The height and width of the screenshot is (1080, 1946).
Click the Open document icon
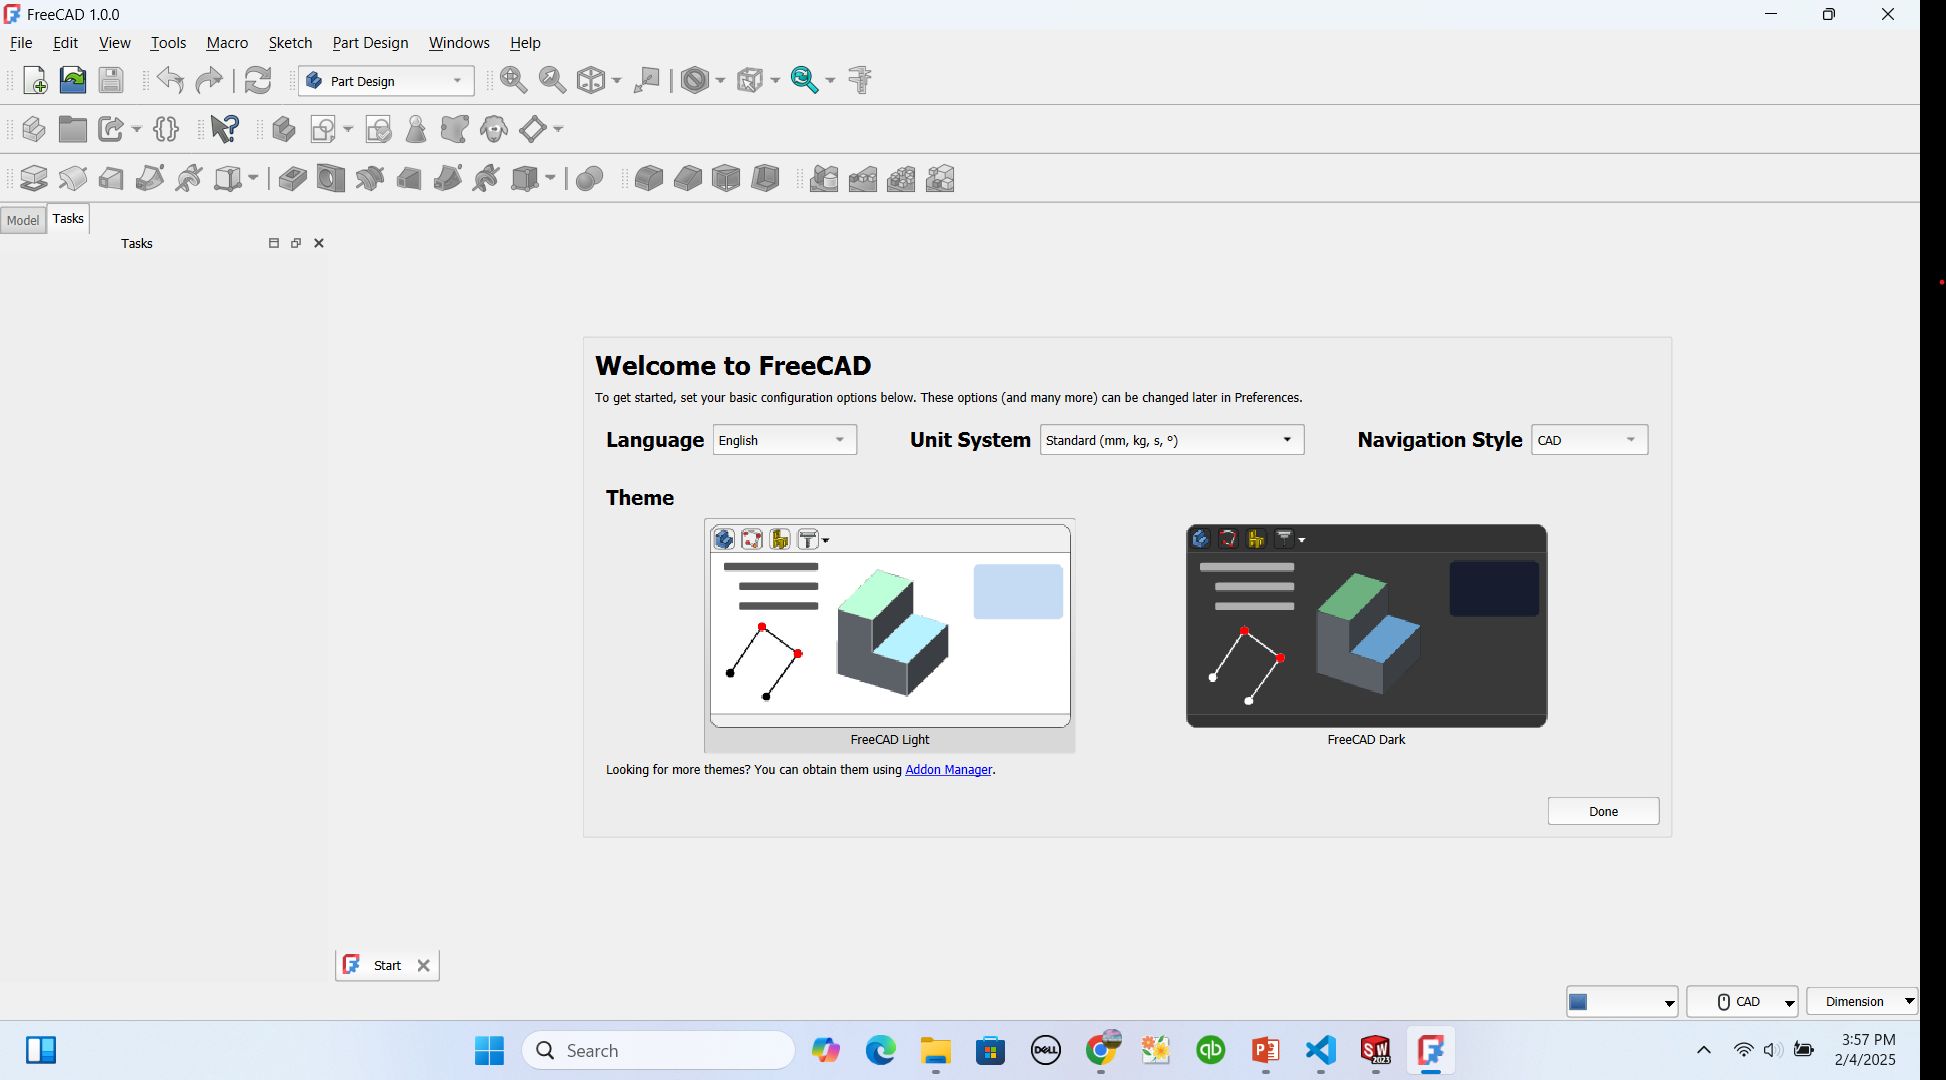point(72,80)
